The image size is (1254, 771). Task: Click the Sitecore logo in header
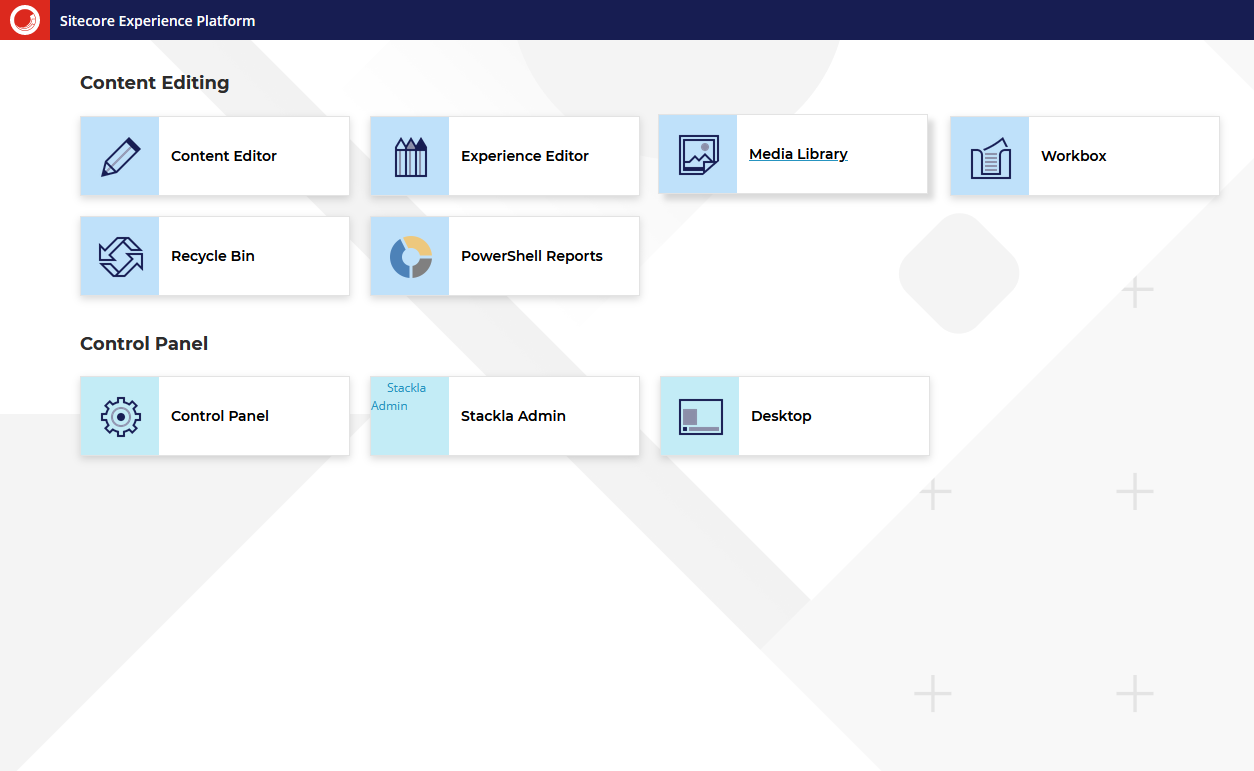24,20
